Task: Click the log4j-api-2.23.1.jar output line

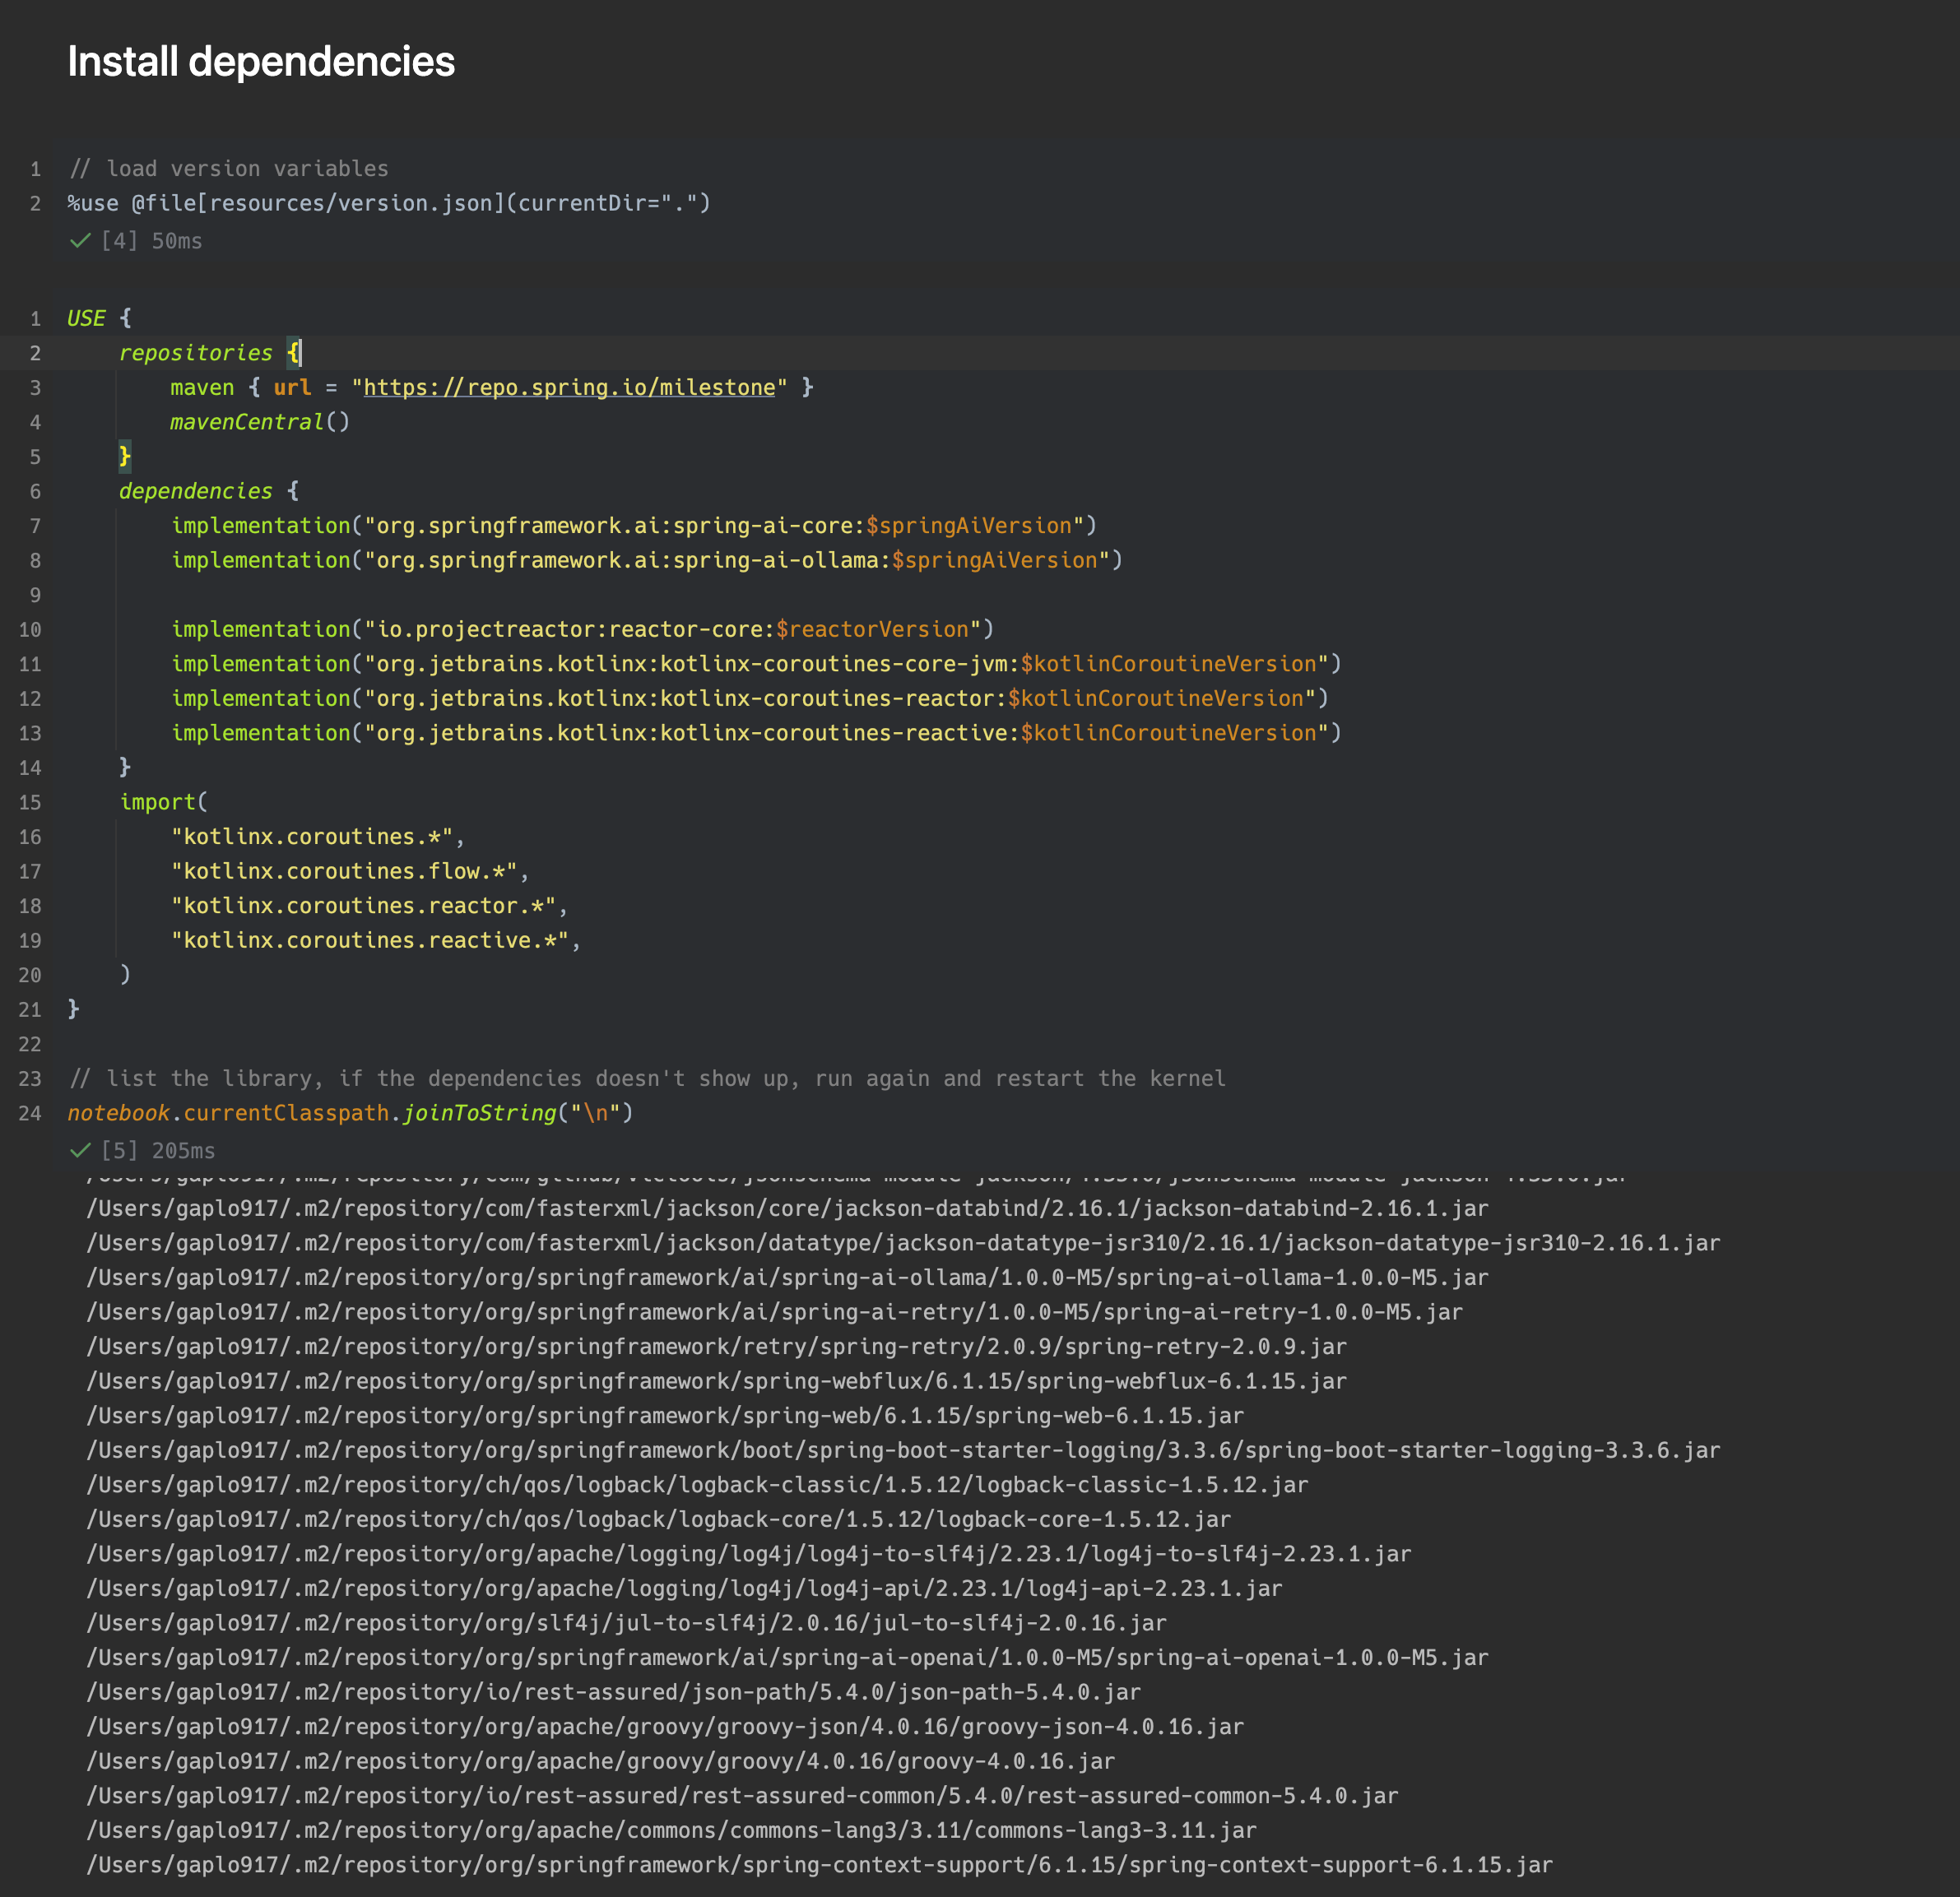Action: pyautogui.click(x=684, y=1589)
